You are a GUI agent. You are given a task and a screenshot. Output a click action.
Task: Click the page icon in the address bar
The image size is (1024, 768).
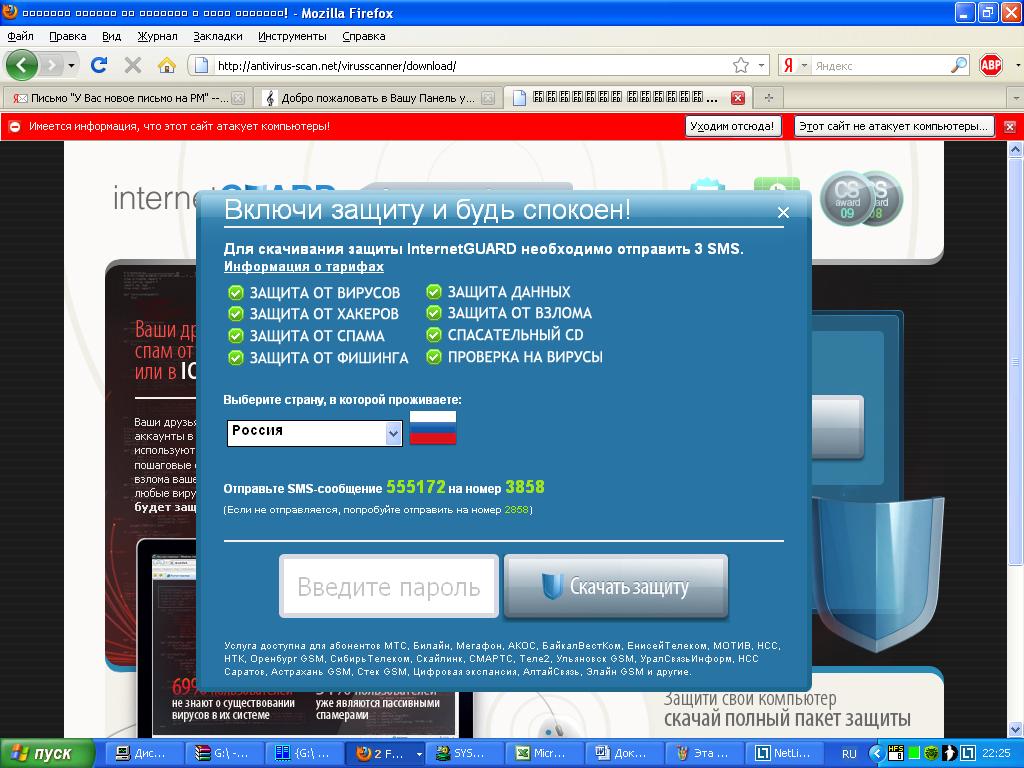point(202,65)
